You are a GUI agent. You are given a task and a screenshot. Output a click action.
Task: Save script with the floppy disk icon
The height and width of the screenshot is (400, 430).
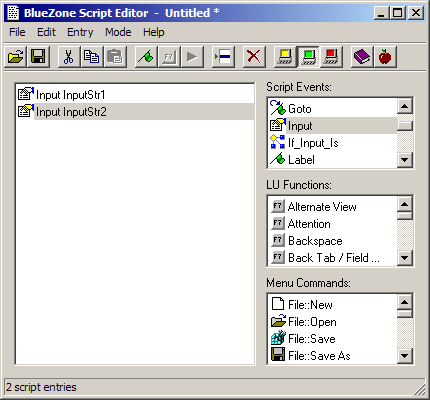(38, 57)
